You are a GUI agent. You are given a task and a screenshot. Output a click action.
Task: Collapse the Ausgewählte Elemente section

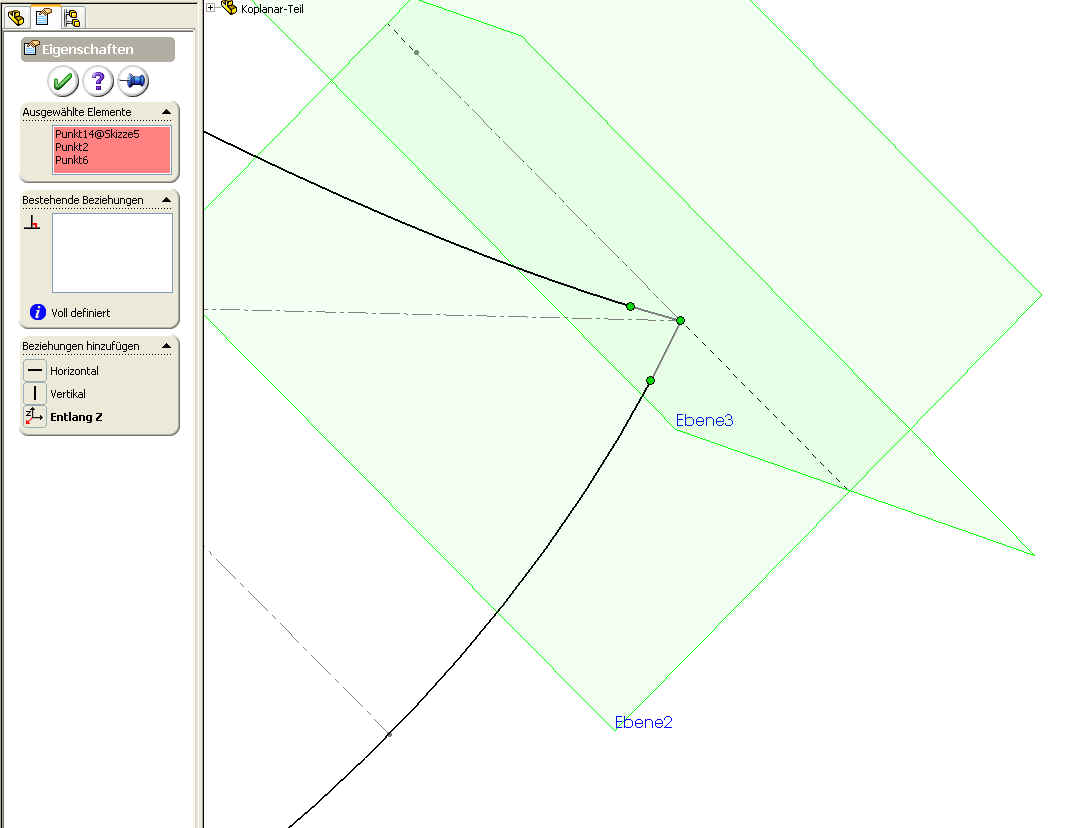[166, 112]
